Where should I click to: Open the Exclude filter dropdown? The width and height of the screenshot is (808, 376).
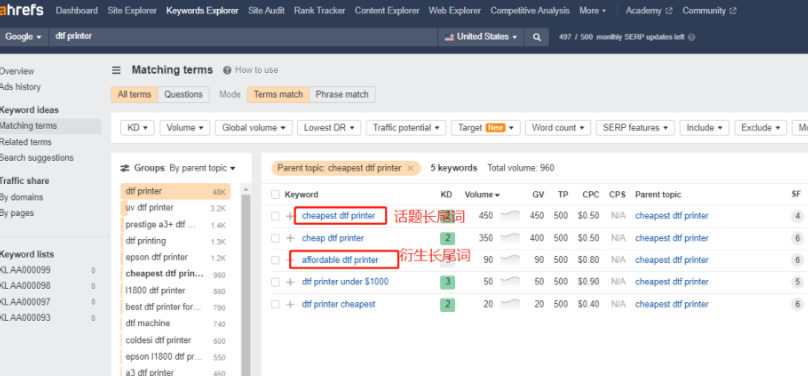761,128
